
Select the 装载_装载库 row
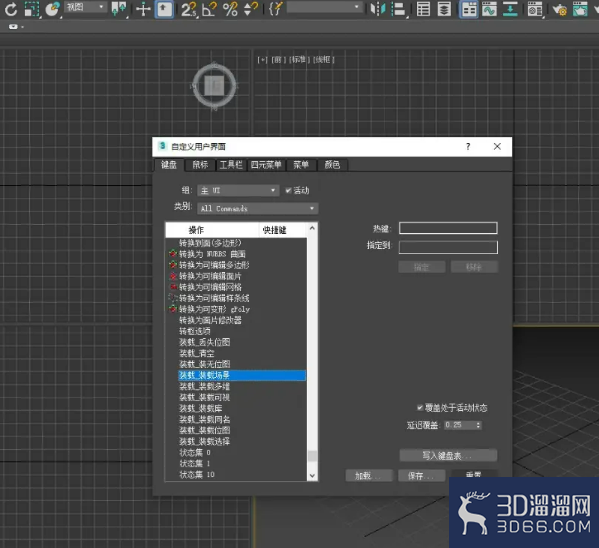coord(236,408)
